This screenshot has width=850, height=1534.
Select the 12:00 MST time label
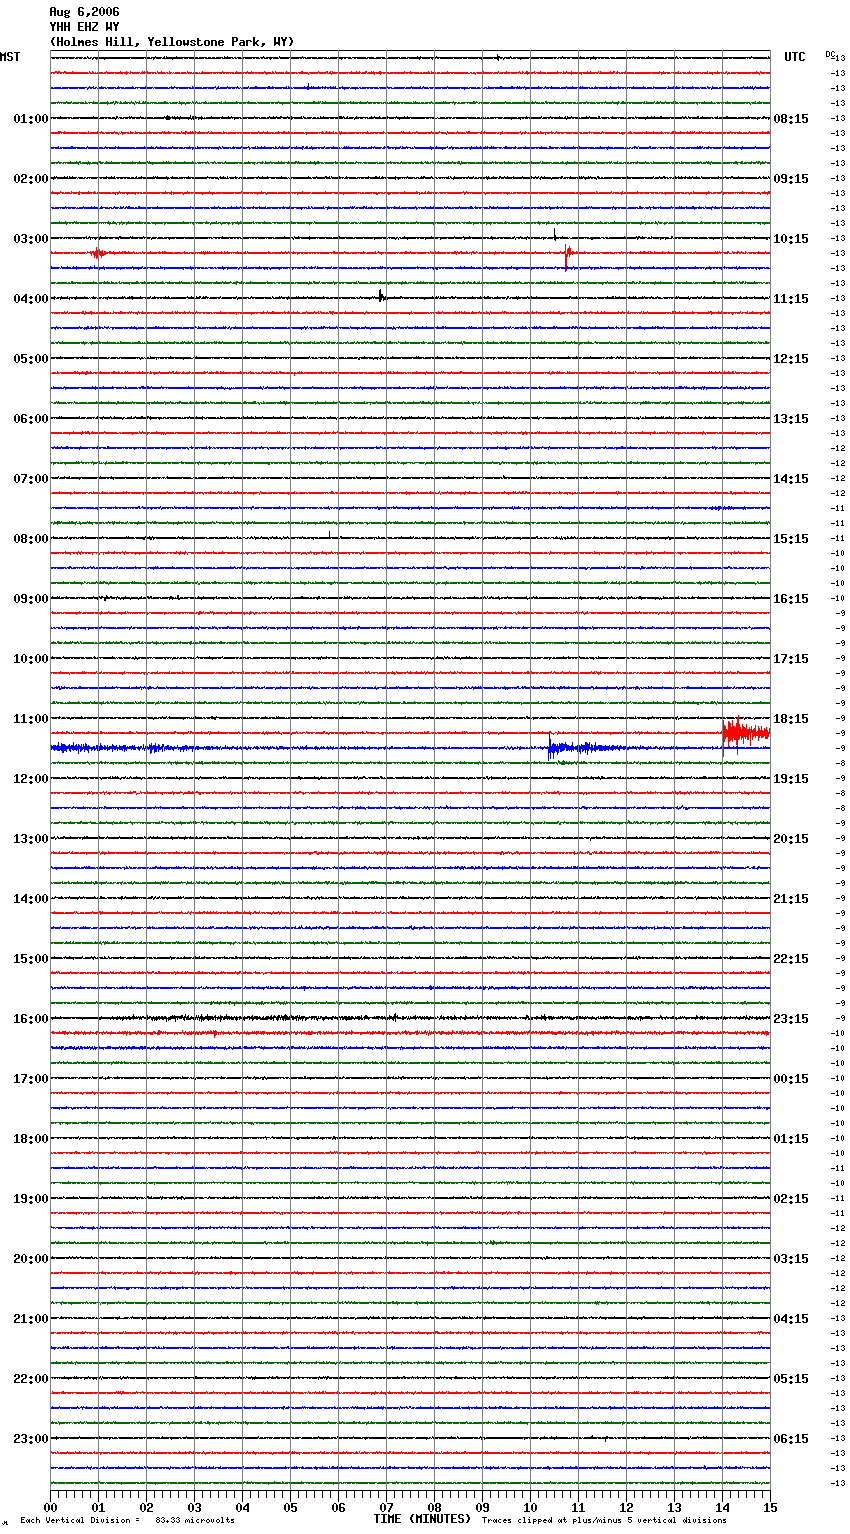(x=31, y=779)
